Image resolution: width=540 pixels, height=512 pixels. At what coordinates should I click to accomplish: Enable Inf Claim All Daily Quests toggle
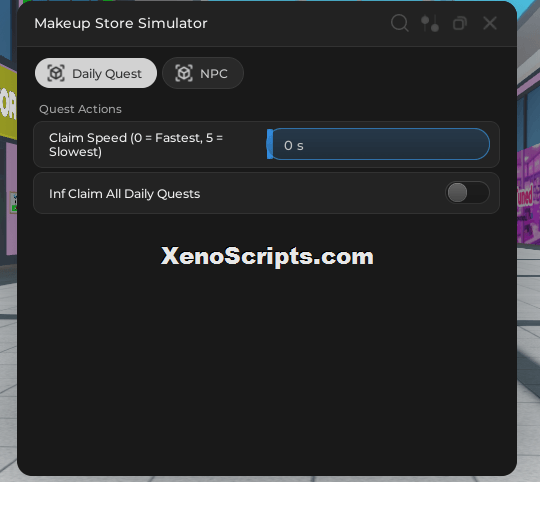click(467, 192)
